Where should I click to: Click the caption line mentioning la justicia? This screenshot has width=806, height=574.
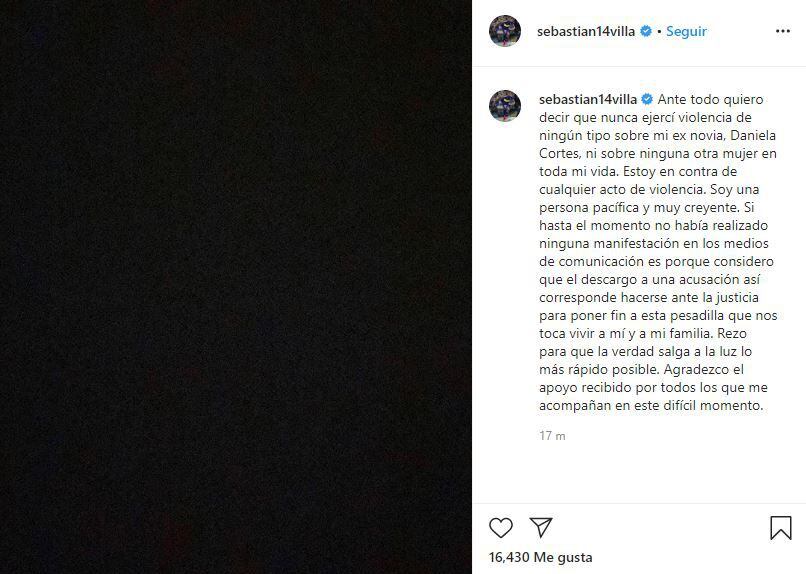click(x=649, y=298)
